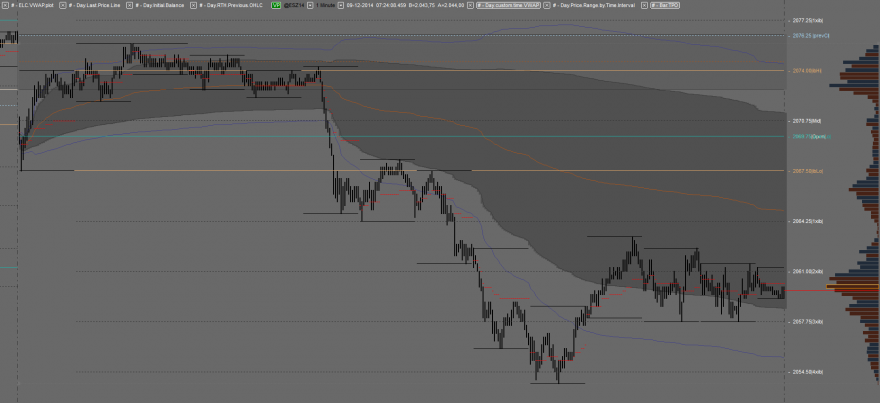
Task: Select the Bar.TPO study label
Action: coord(665,5)
